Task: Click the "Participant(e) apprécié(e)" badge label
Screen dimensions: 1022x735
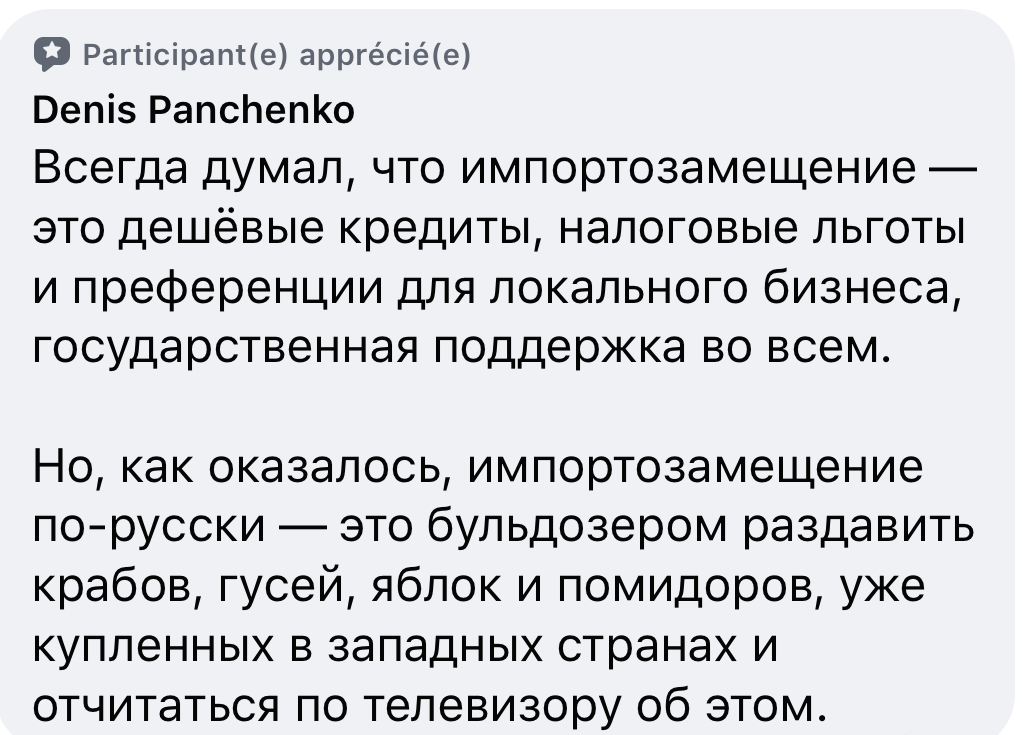Action: tap(272, 56)
